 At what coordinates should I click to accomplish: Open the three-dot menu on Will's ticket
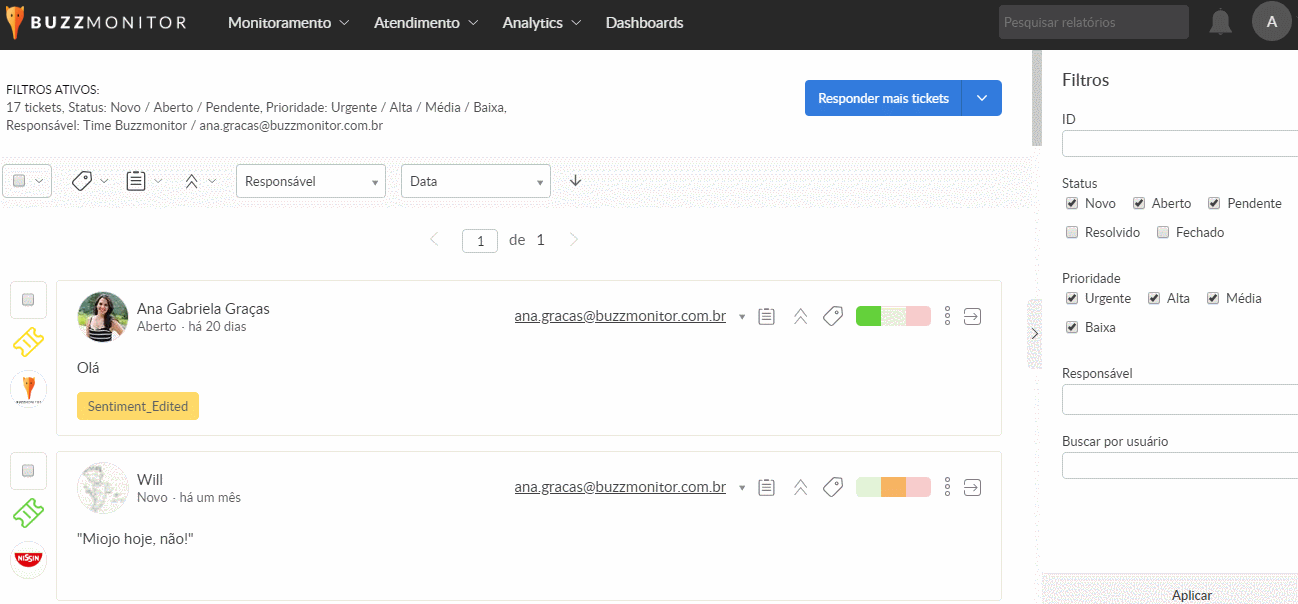(947, 488)
